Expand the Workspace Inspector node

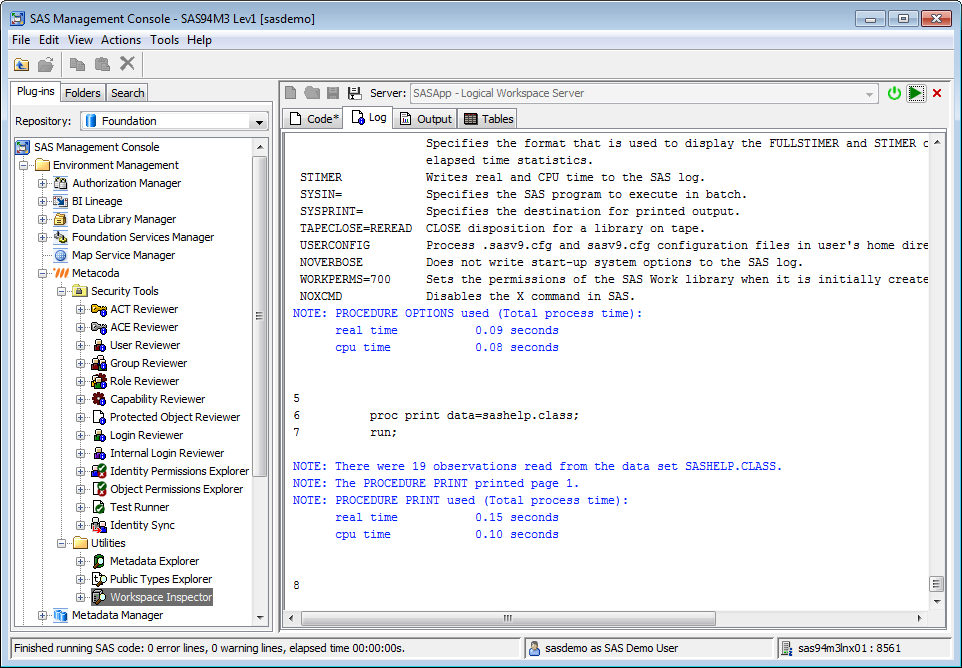click(80, 597)
